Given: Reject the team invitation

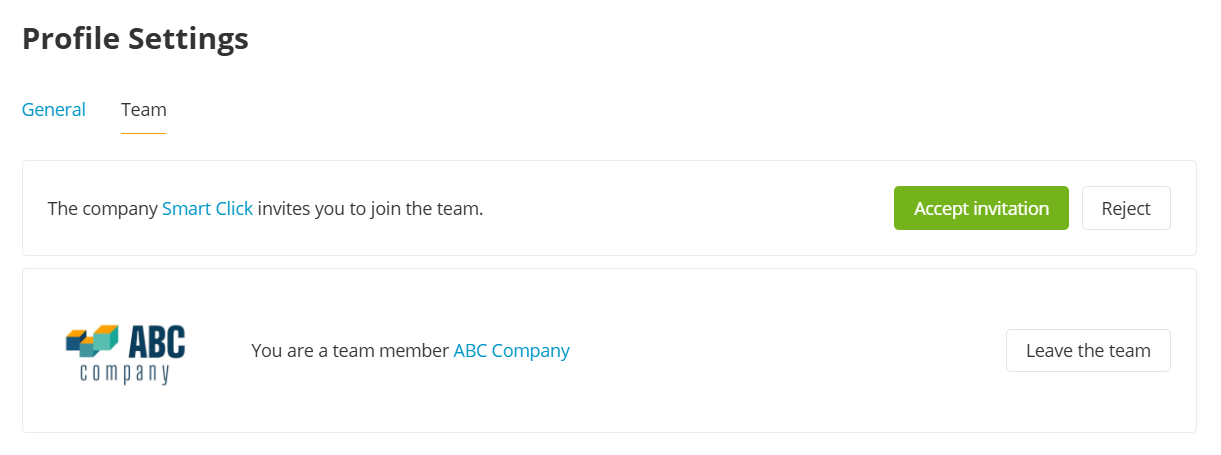Looking at the screenshot, I should (1125, 208).
